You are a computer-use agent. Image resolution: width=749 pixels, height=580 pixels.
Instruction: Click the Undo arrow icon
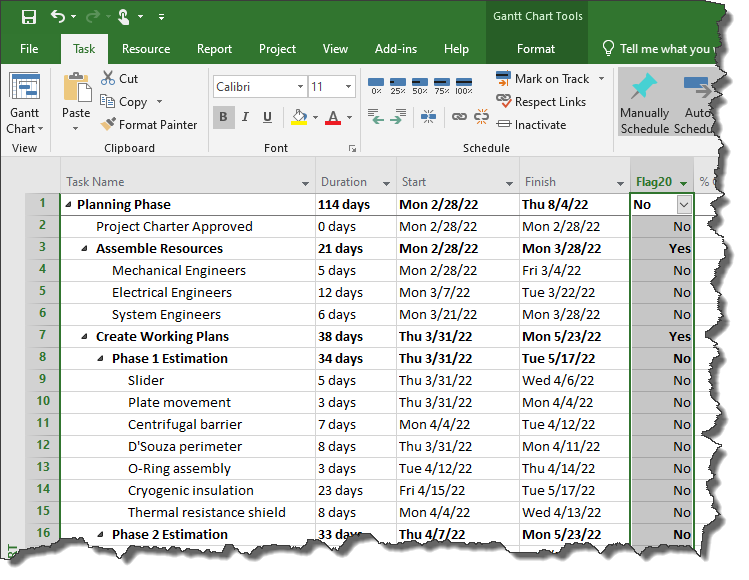point(58,17)
